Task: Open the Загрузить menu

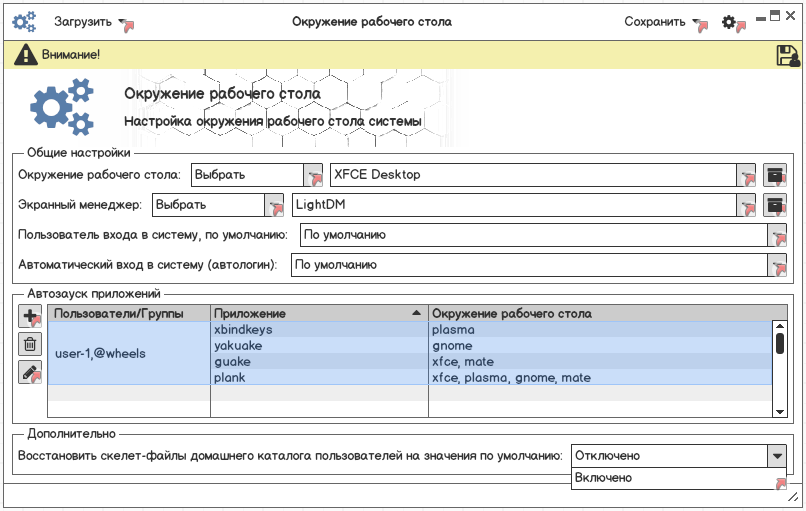Action: [x=92, y=22]
